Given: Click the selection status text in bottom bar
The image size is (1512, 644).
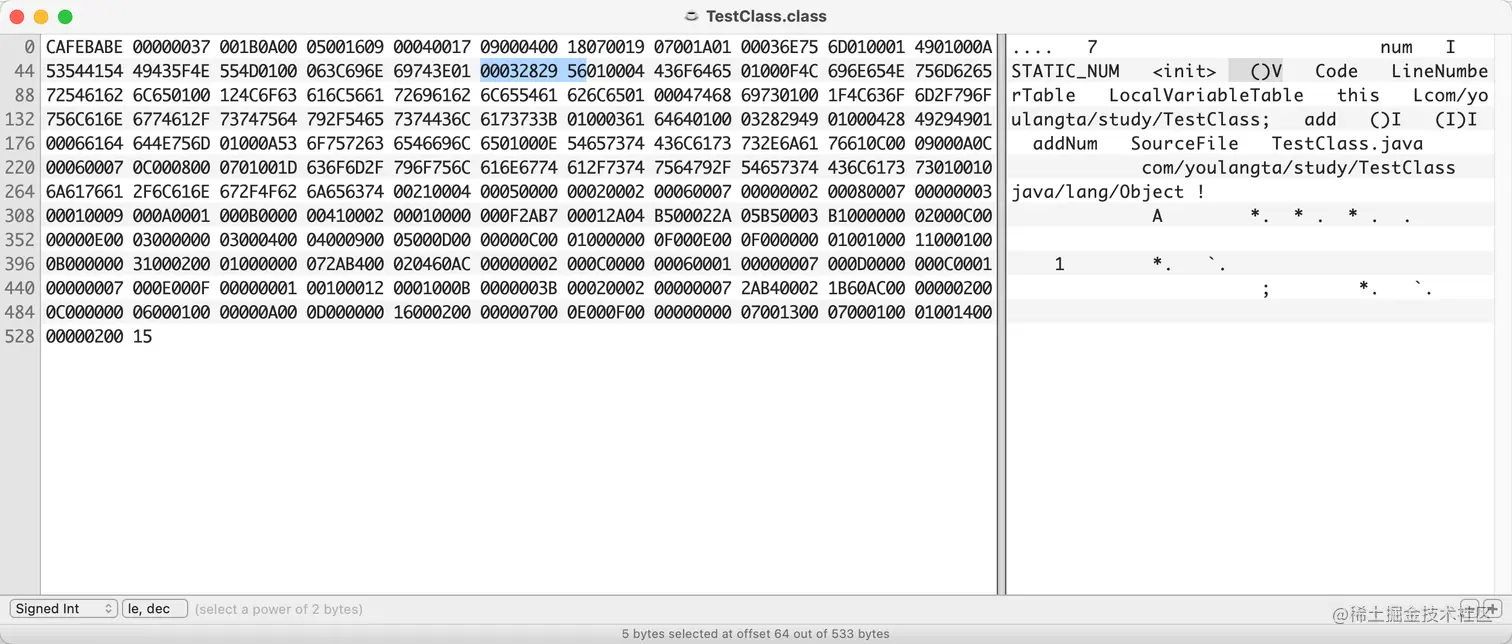Looking at the screenshot, I should [755, 633].
